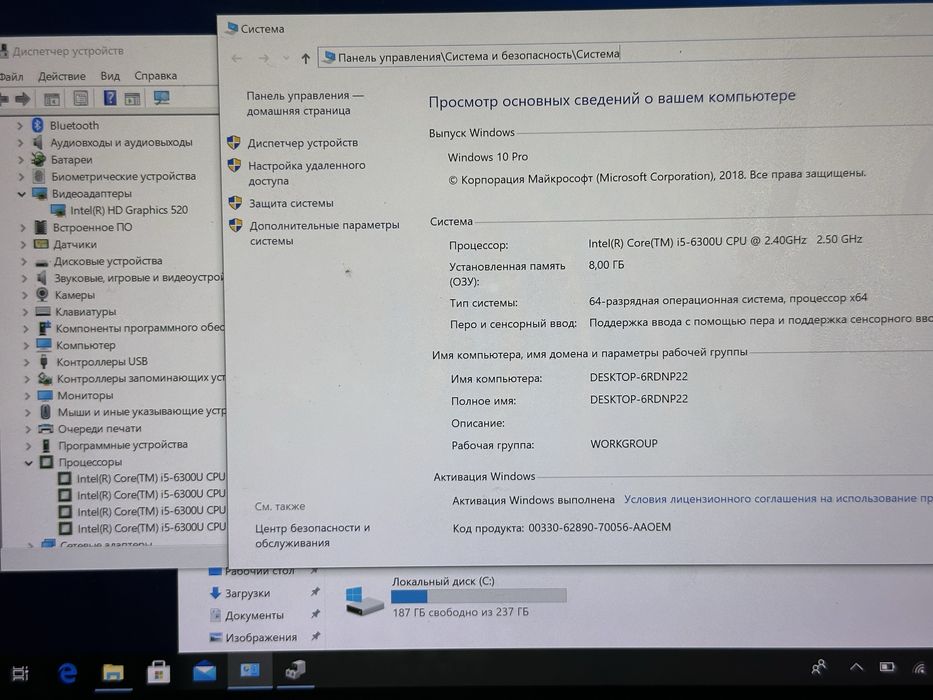This screenshot has width=933, height=700.
Task: Open the Файл menu in Device Manager
Action: pos(11,77)
